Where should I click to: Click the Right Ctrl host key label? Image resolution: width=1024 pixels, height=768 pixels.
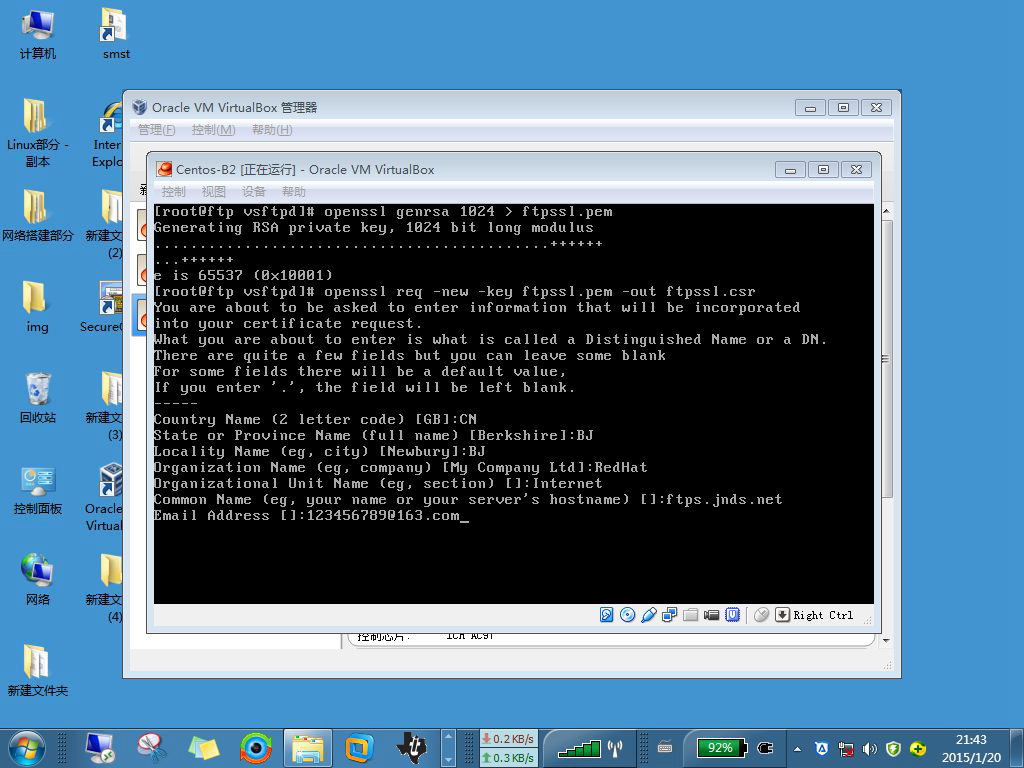pos(823,615)
